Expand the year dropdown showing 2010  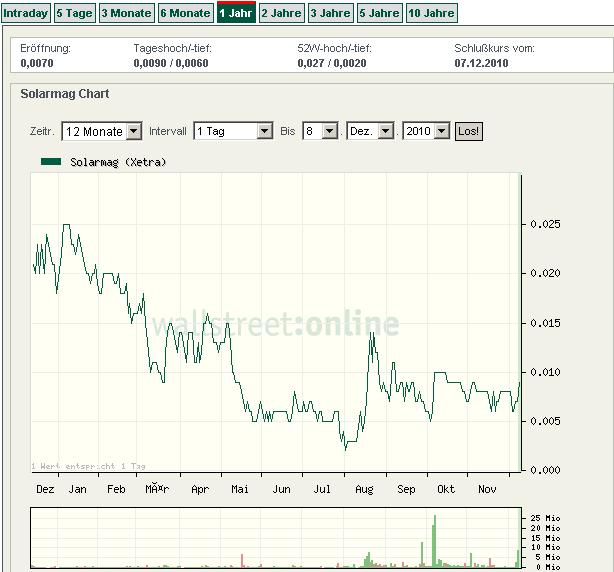pos(426,131)
